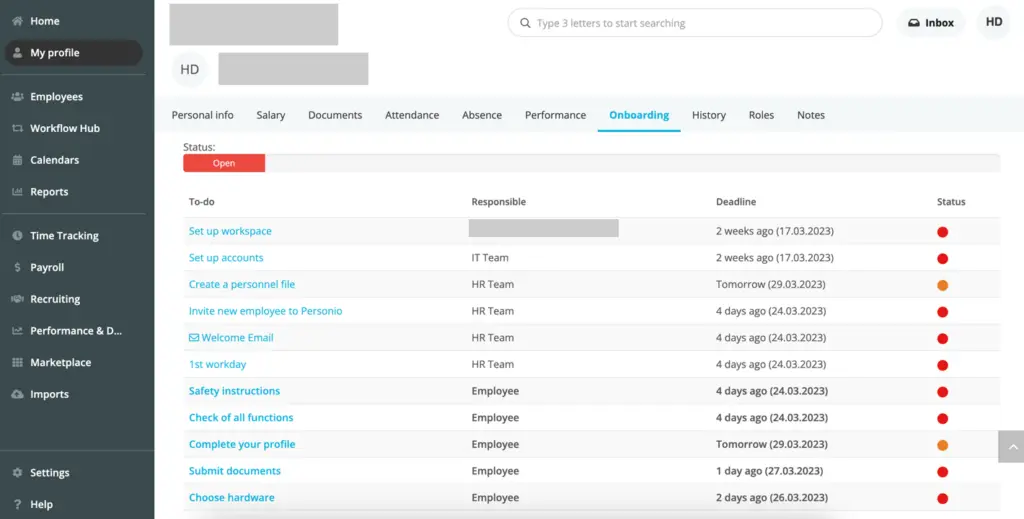Open Settings gear icon in sidebar
Screen dimensions: 1024x519
[x=18, y=473]
